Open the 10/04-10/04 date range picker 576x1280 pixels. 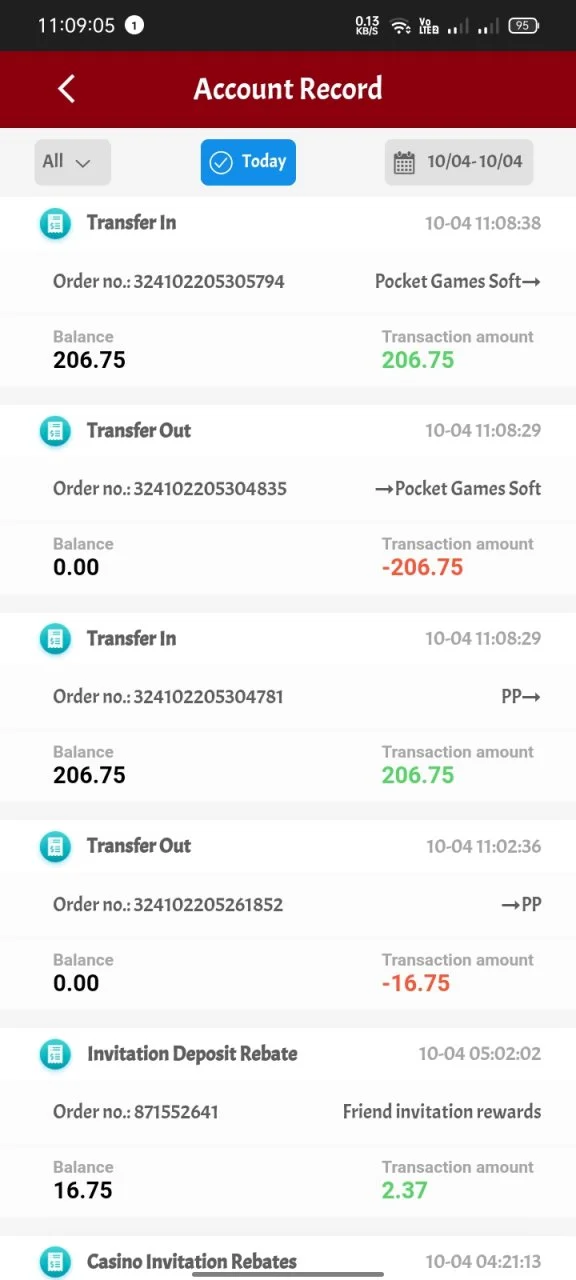tap(459, 162)
